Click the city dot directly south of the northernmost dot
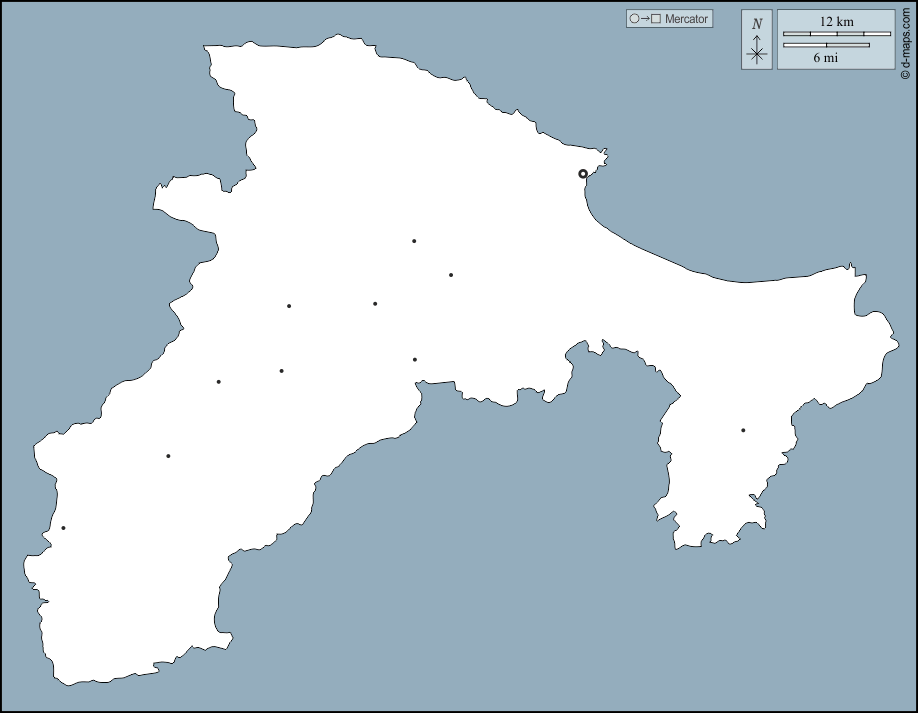 (415, 359)
